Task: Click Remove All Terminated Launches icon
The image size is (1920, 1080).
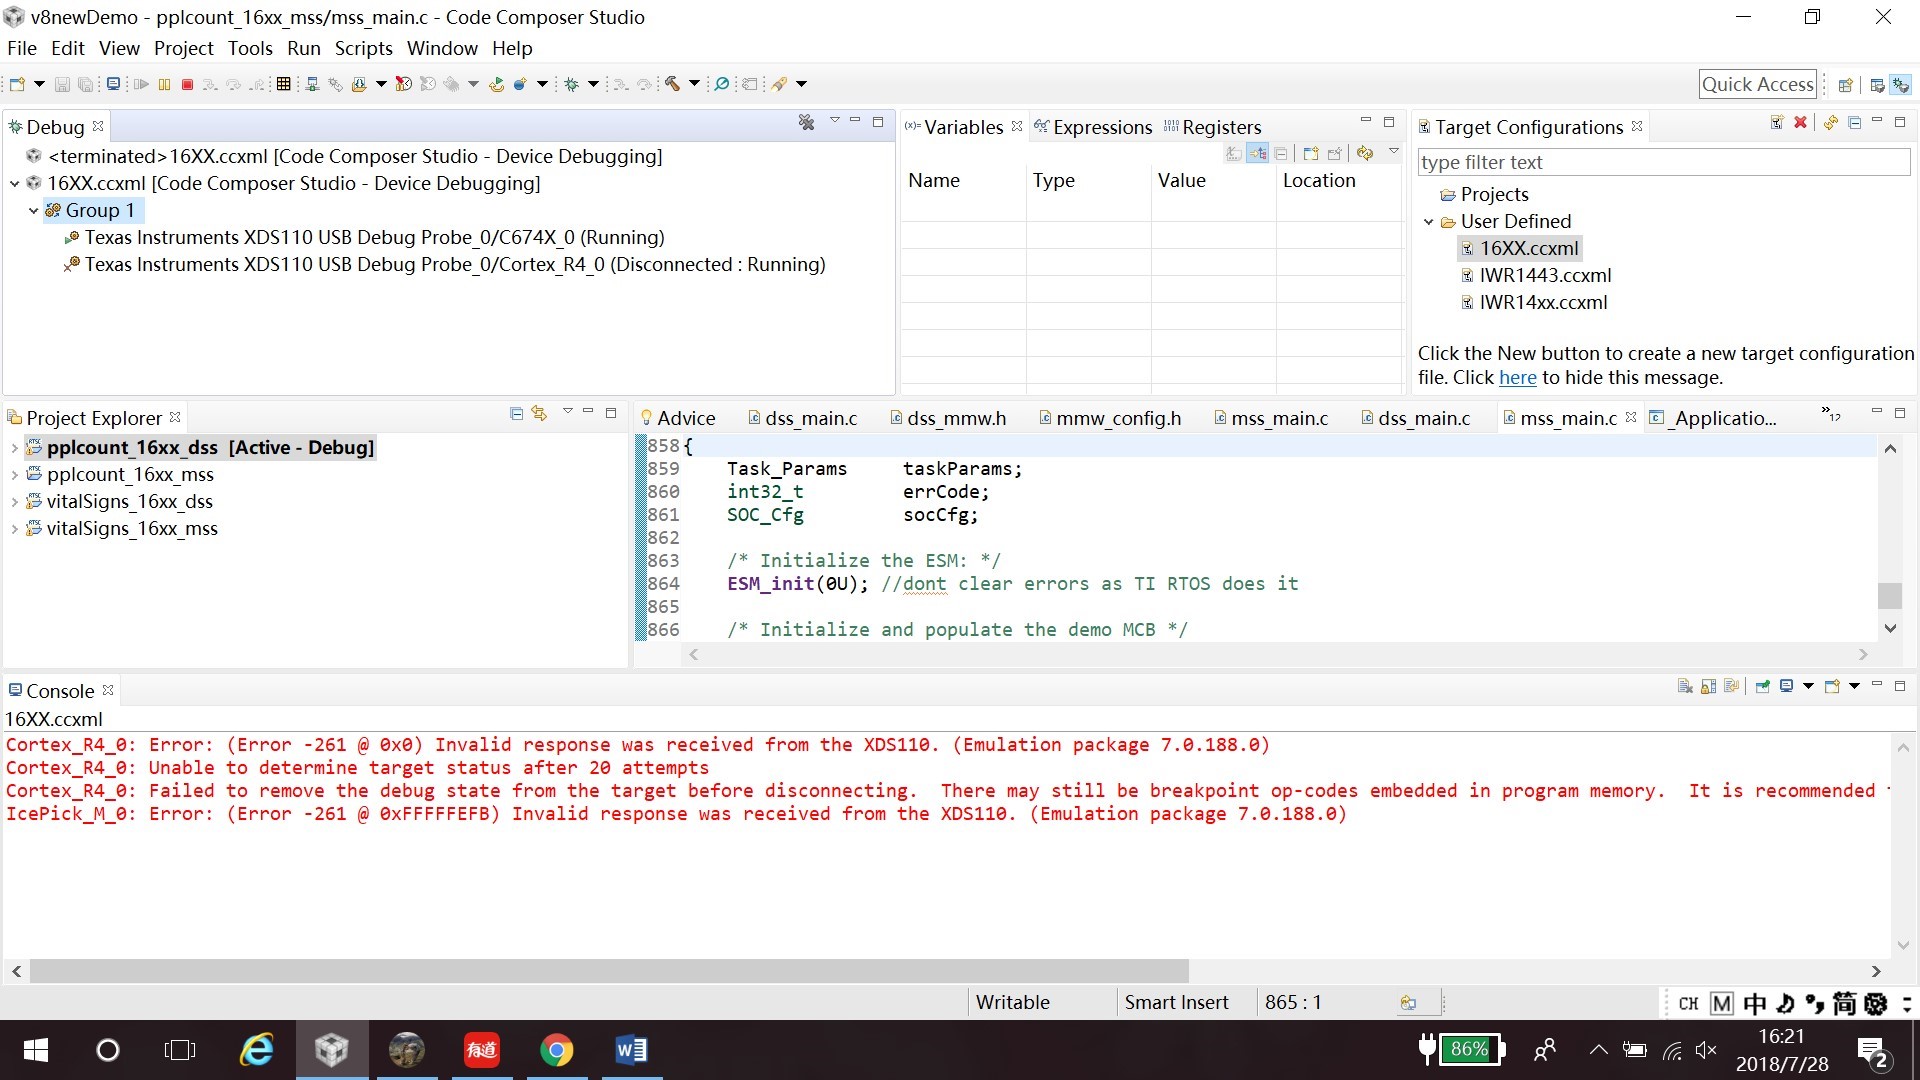Action: click(x=806, y=123)
